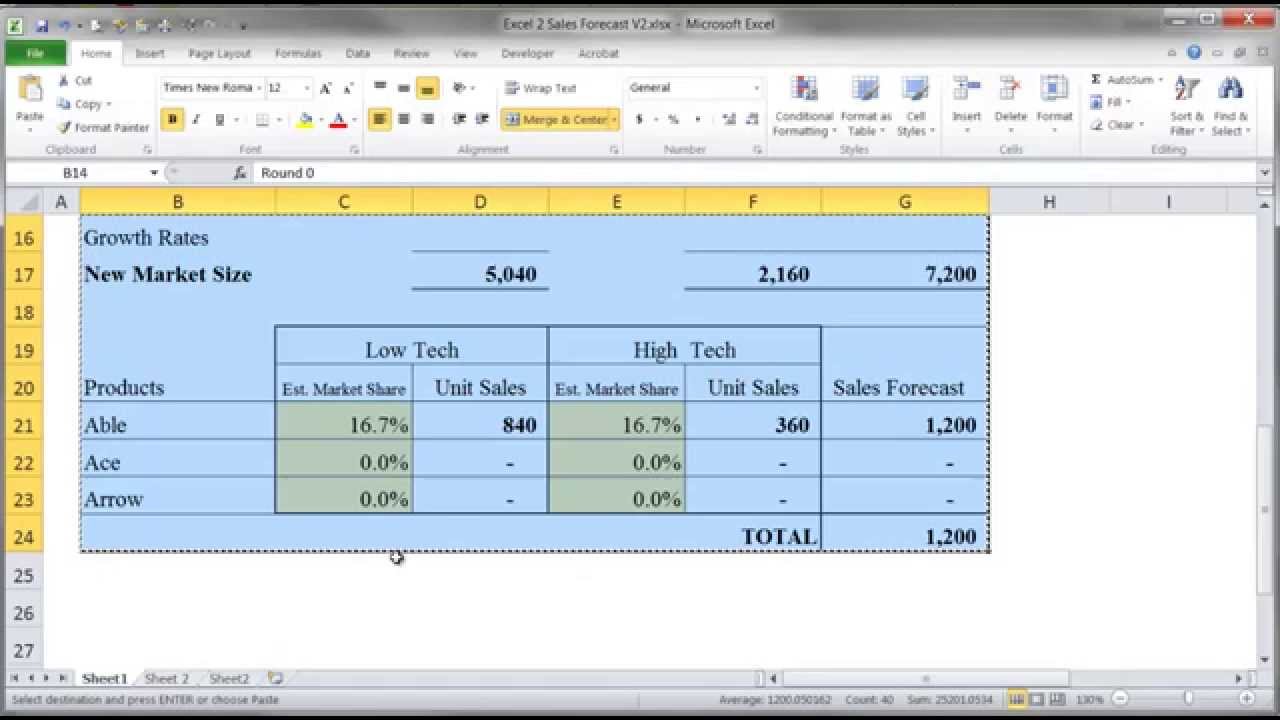The height and width of the screenshot is (720, 1280).
Task: Toggle Align Text Left button
Action: pyautogui.click(x=380, y=119)
